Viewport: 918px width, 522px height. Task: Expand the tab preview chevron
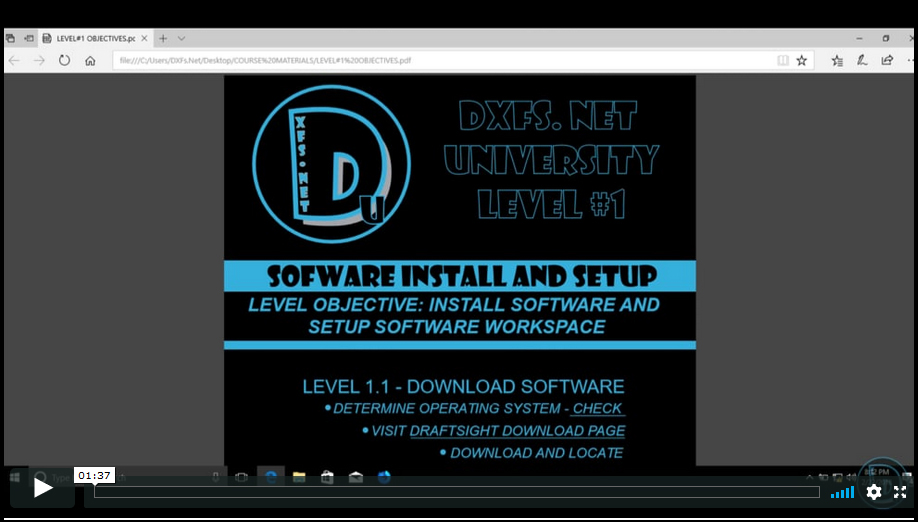pos(181,39)
